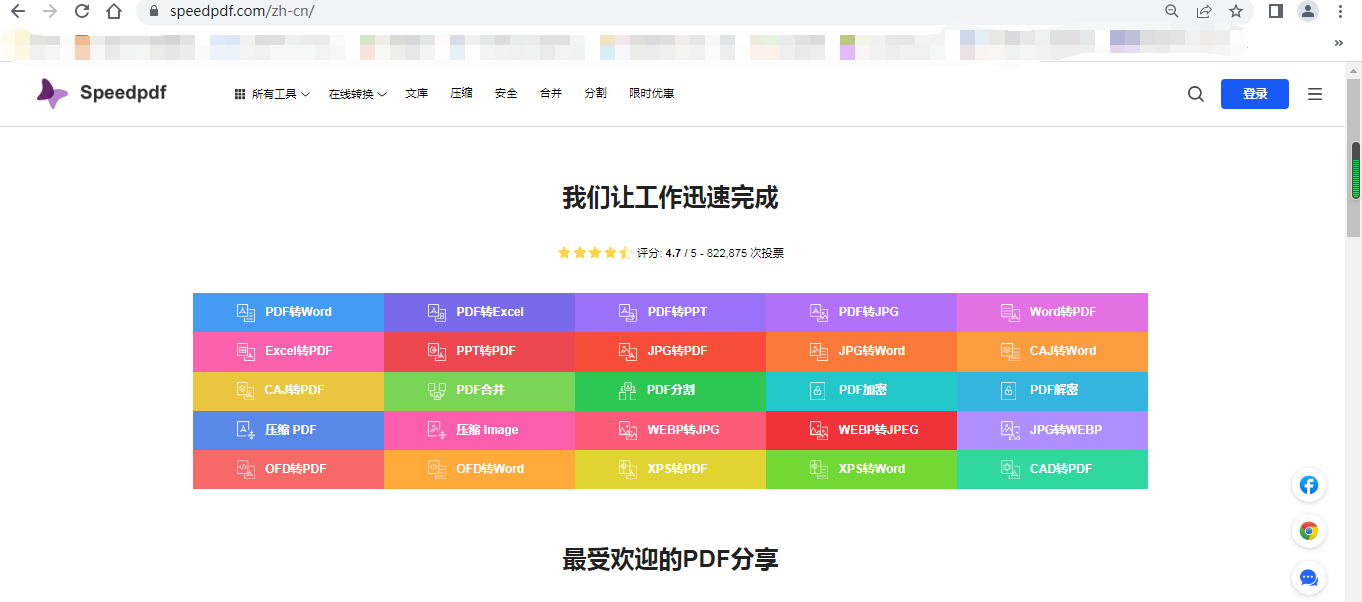Screen dimensions: 1362x602
Task: Select the 安全 menu item
Action: 506,93
